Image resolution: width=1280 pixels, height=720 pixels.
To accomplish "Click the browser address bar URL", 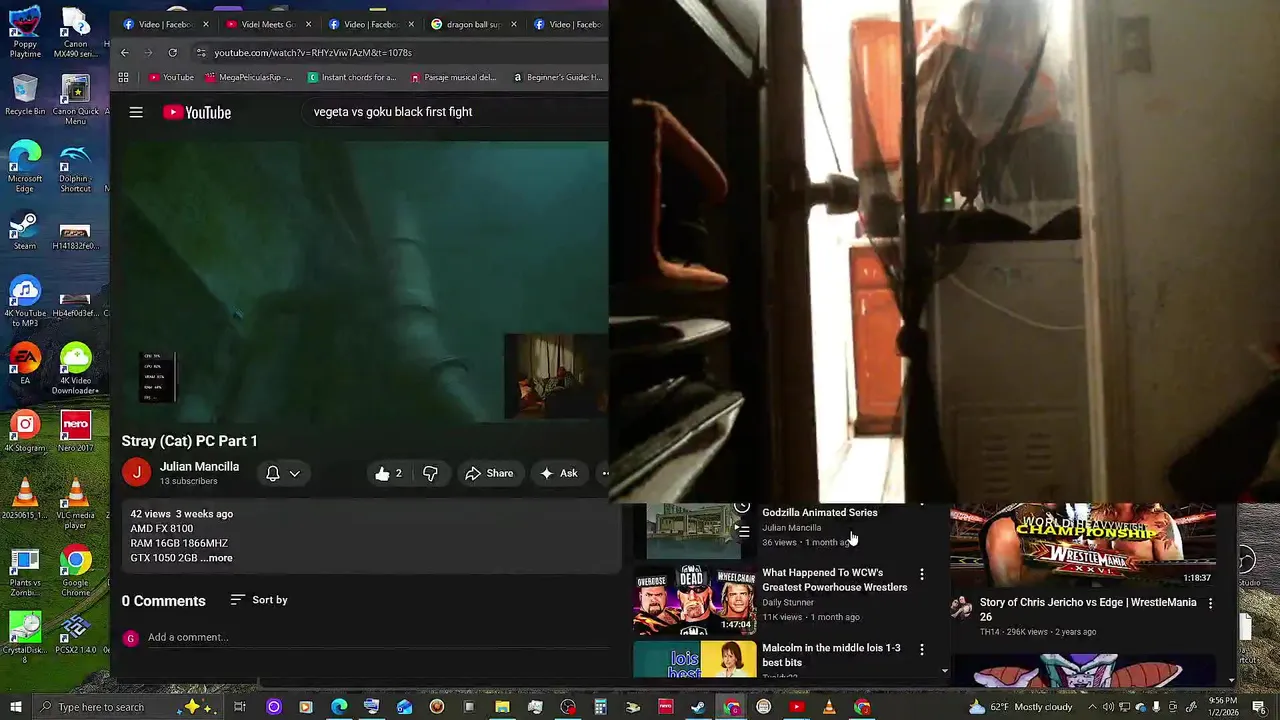I will tap(312, 52).
